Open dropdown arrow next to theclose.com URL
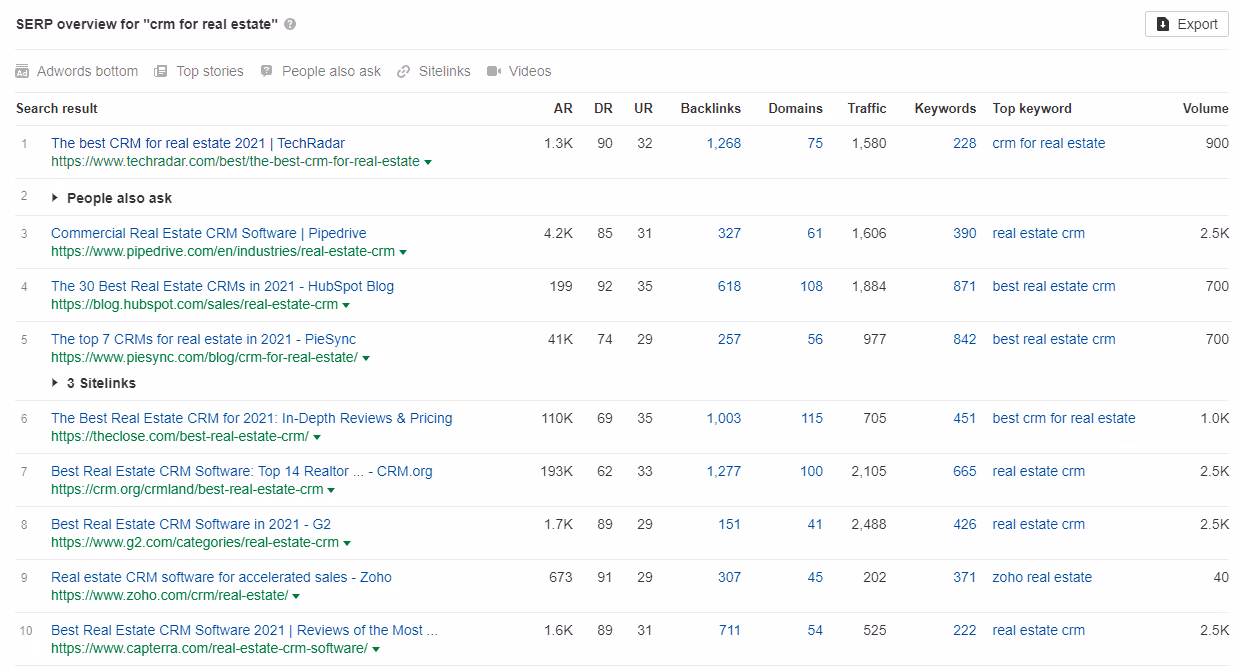The width and height of the screenshot is (1241, 669). click(317, 437)
